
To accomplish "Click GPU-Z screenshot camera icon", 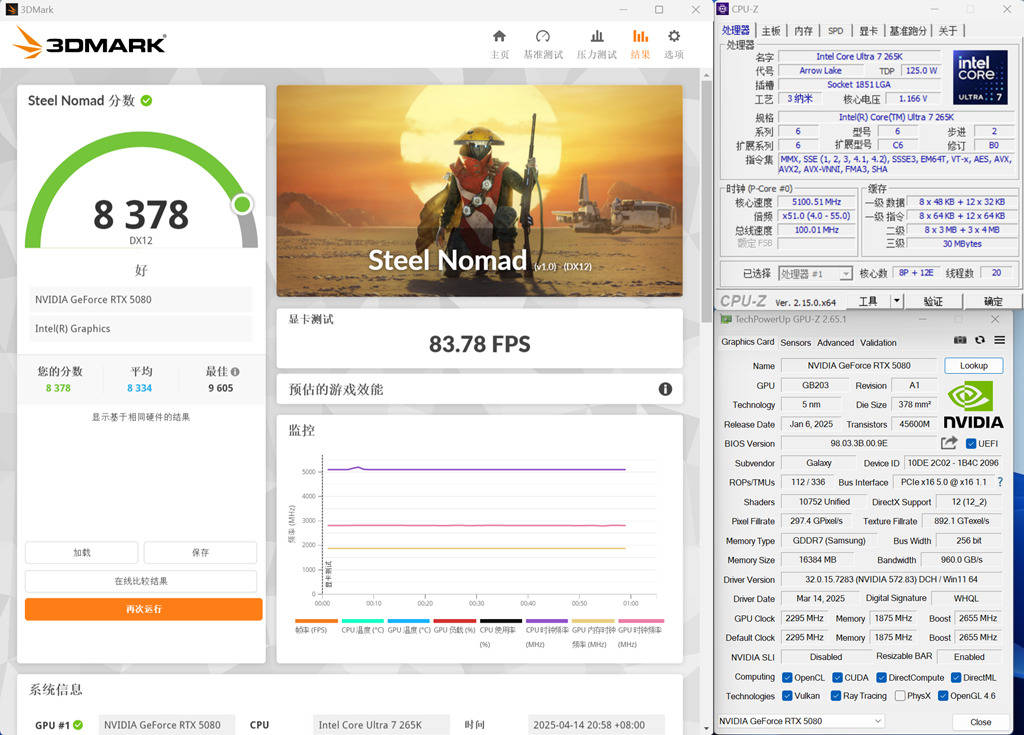I will [960, 340].
